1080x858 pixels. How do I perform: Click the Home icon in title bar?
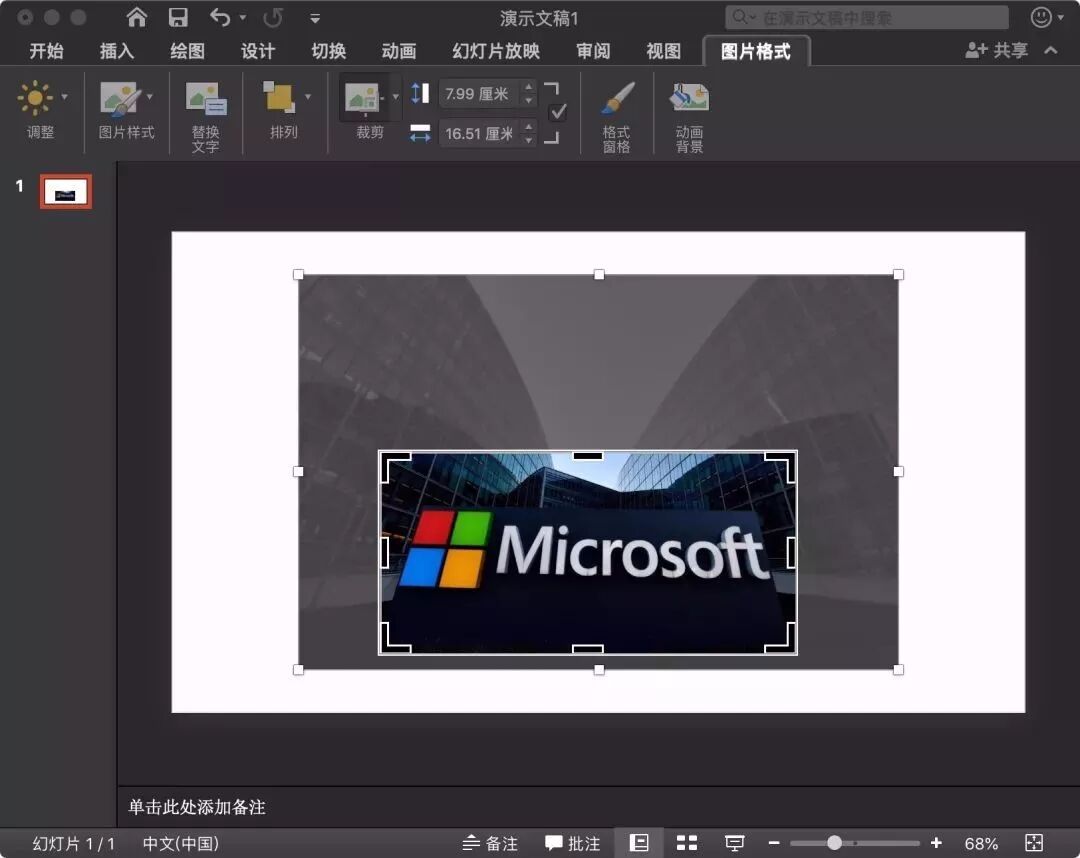[136, 17]
